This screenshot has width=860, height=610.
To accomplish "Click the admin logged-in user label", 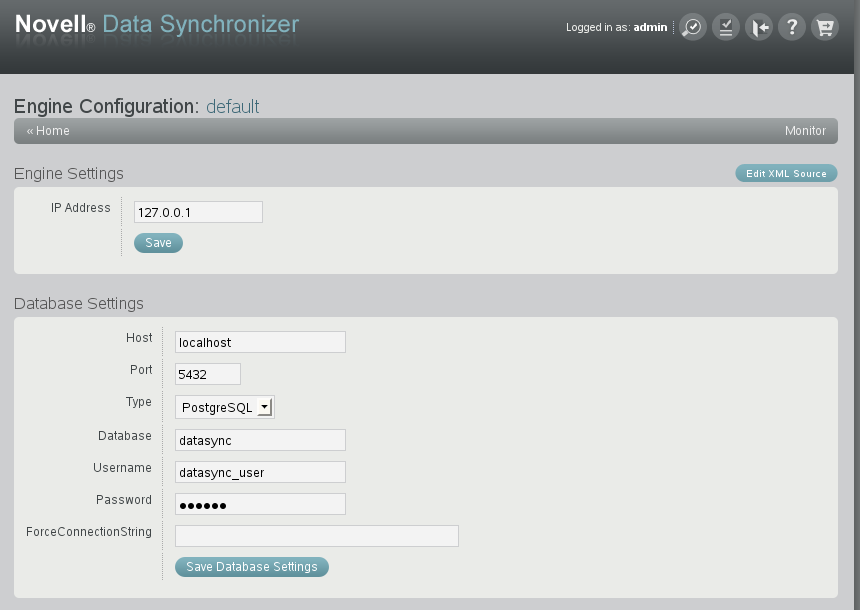I will click(x=650, y=27).
